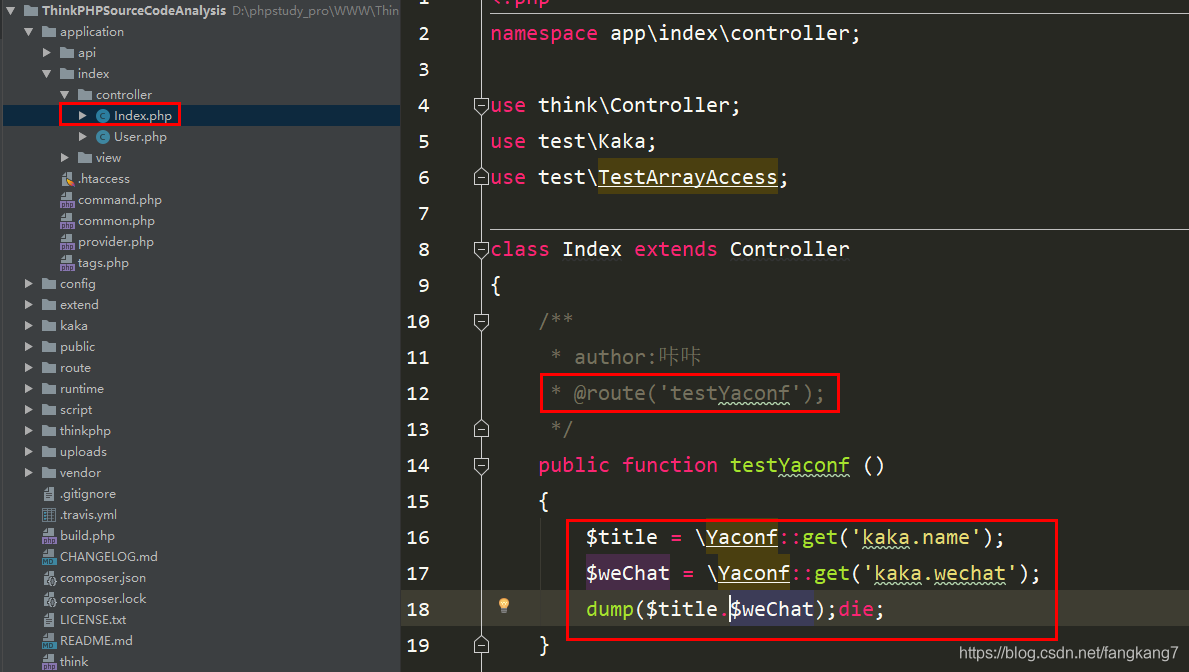Image resolution: width=1189 pixels, height=672 pixels.
Task: Click the view folder icon
Action: coord(85,158)
